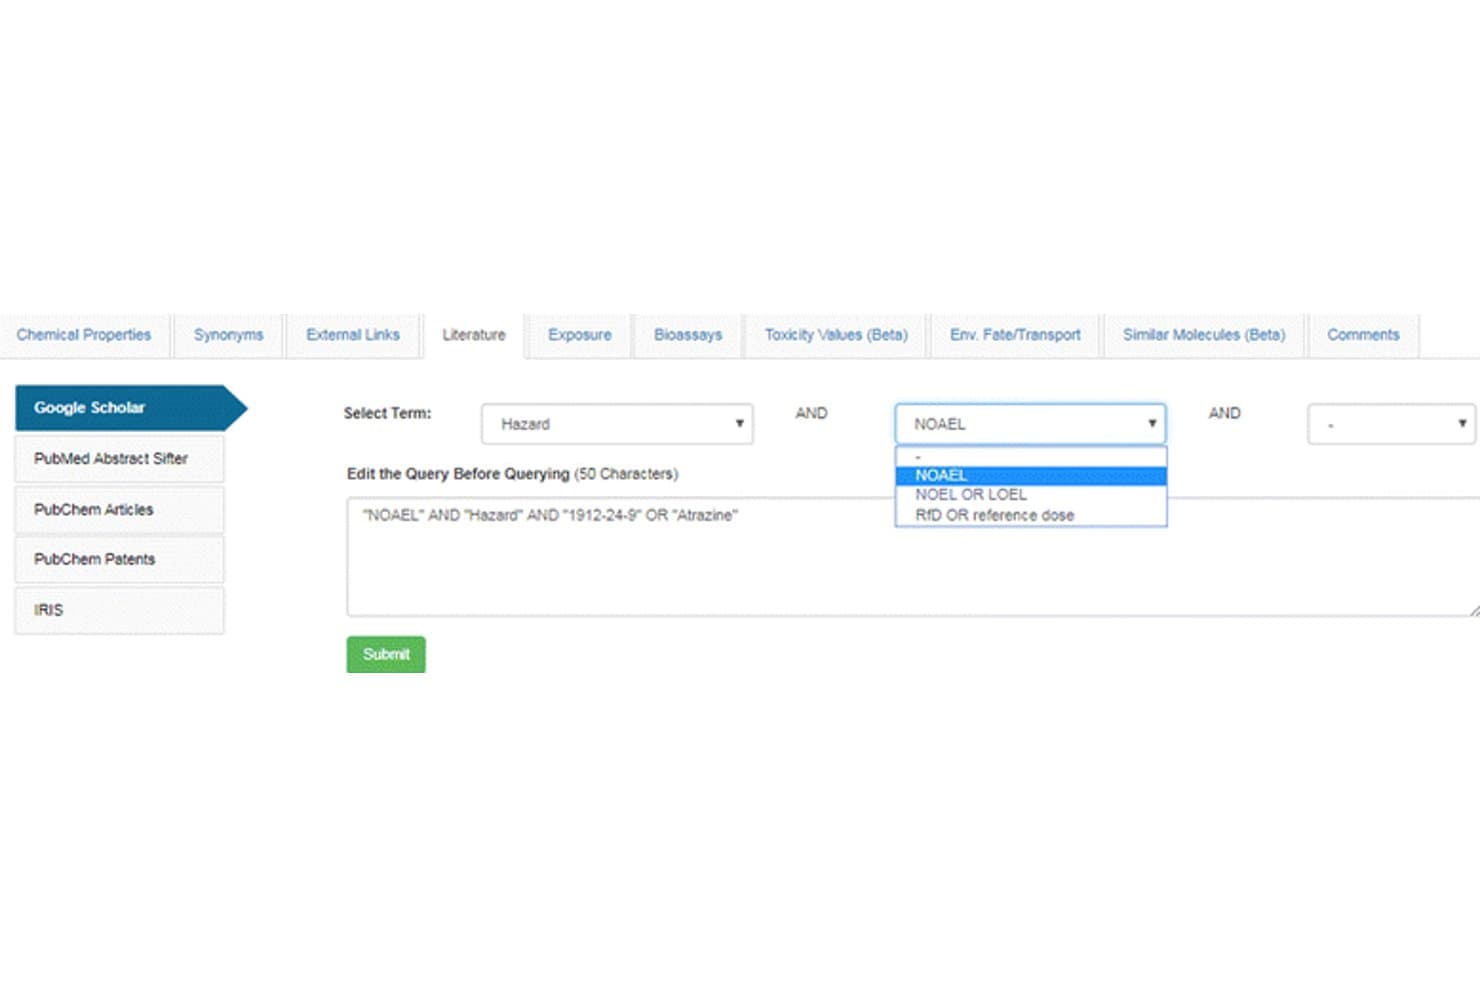Select Google Scholar in the sidebar
The width and height of the screenshot is (1480, 987).
point(130,408)
